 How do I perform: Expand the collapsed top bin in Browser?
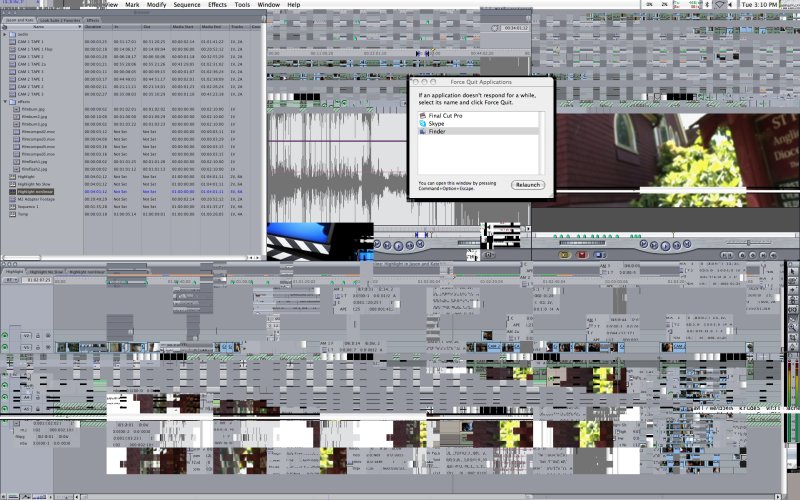5,34
